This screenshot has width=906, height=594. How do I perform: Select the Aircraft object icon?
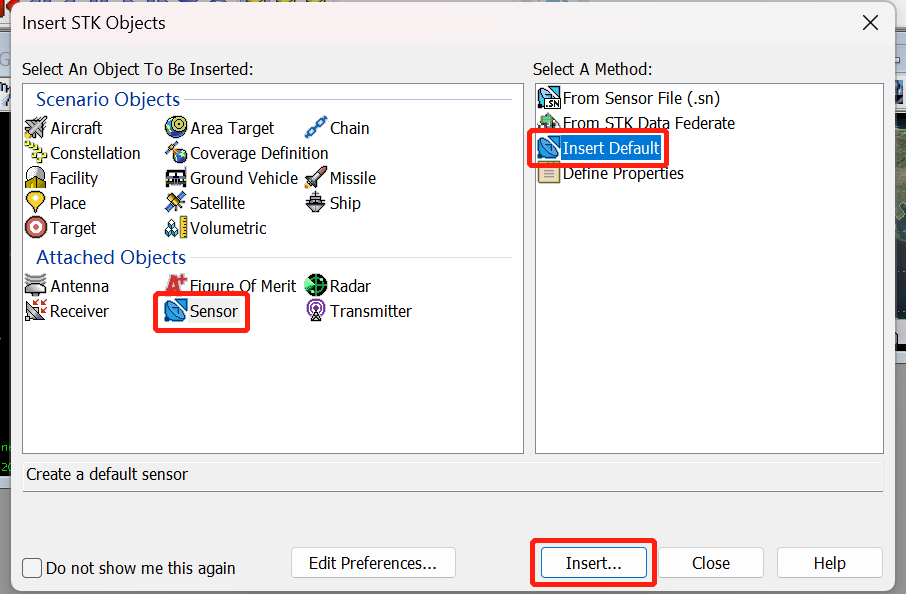pyautogui.click(x=36, y=128)
